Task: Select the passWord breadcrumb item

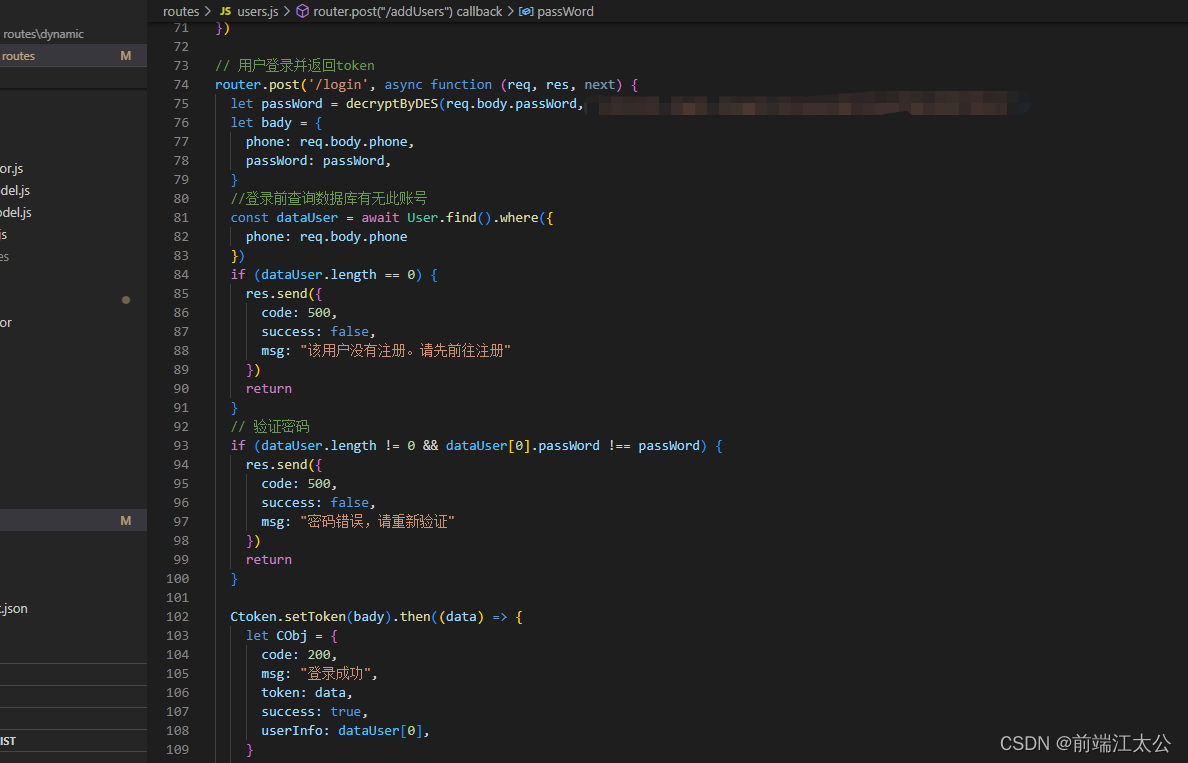Action: coord(565,11)
